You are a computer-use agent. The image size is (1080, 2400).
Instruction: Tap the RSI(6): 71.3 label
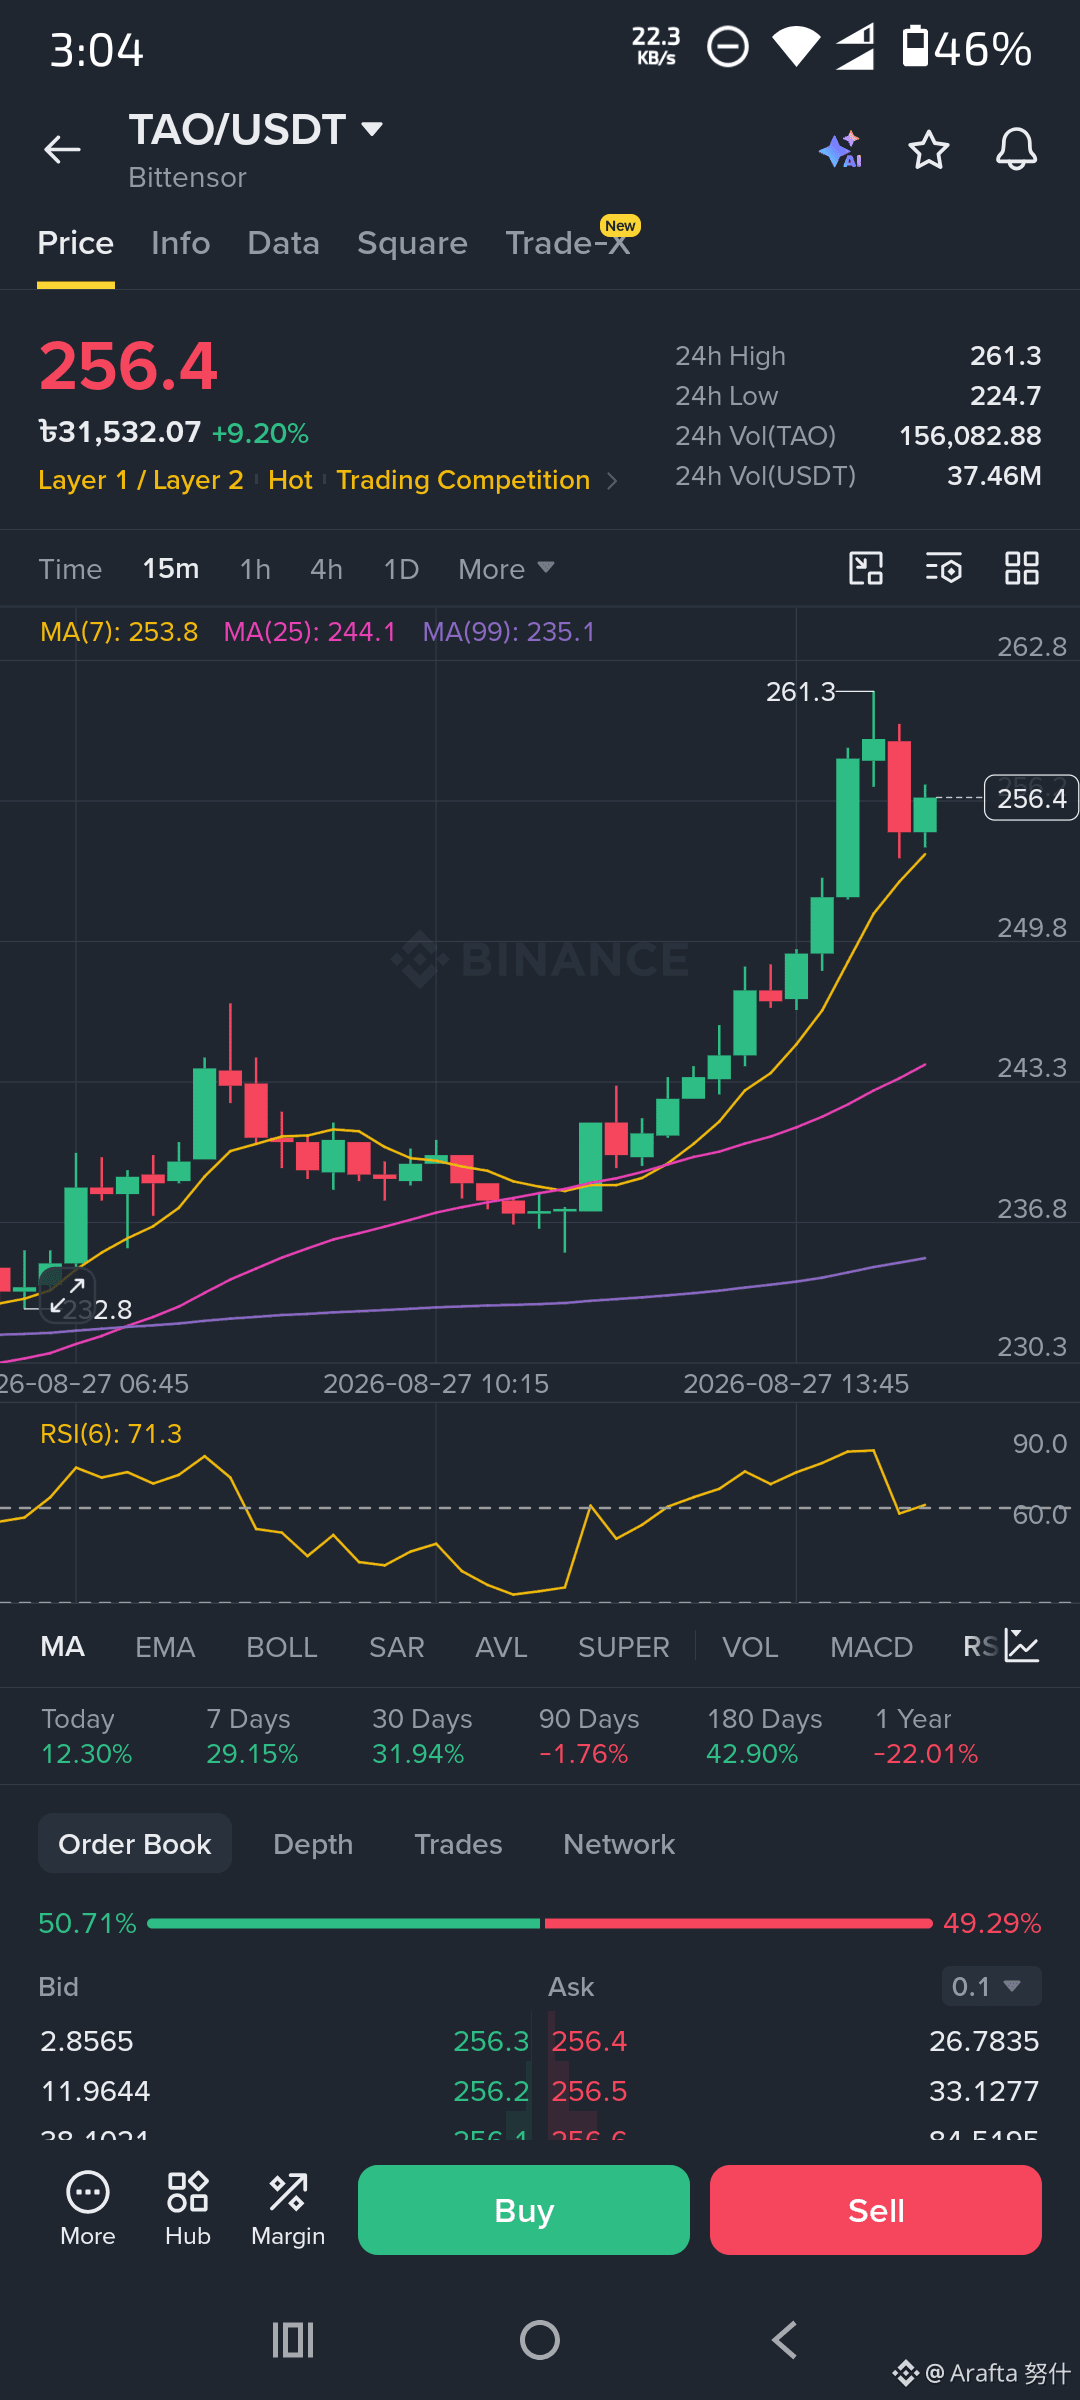pyautogui.click(x=111, y=1434)
